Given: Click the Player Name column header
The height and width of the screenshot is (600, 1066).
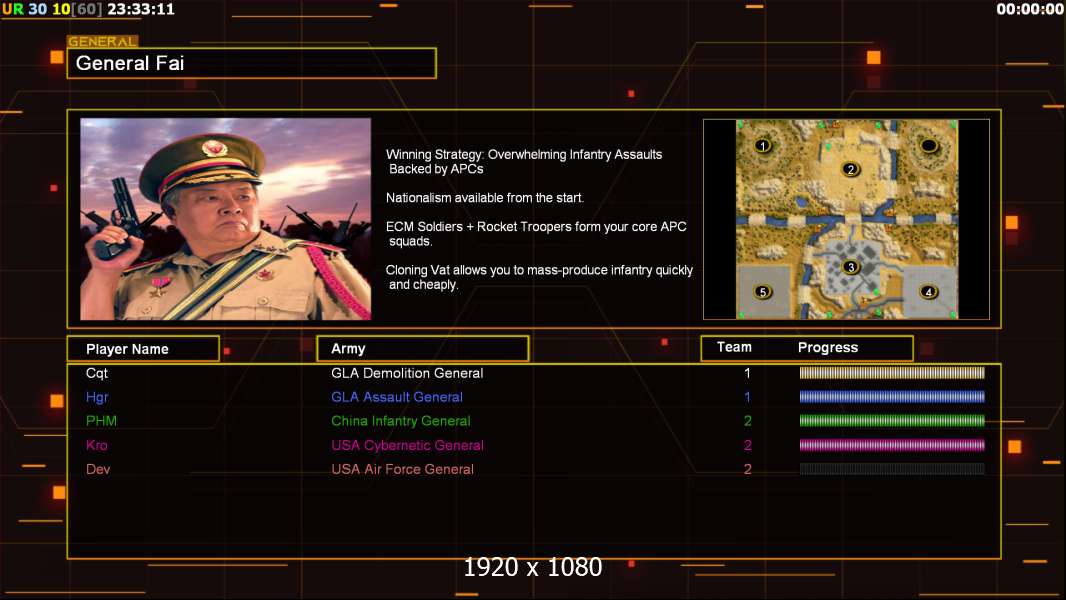Looking at the screenshot, I should pyautogui.click(x=143, y=349).
